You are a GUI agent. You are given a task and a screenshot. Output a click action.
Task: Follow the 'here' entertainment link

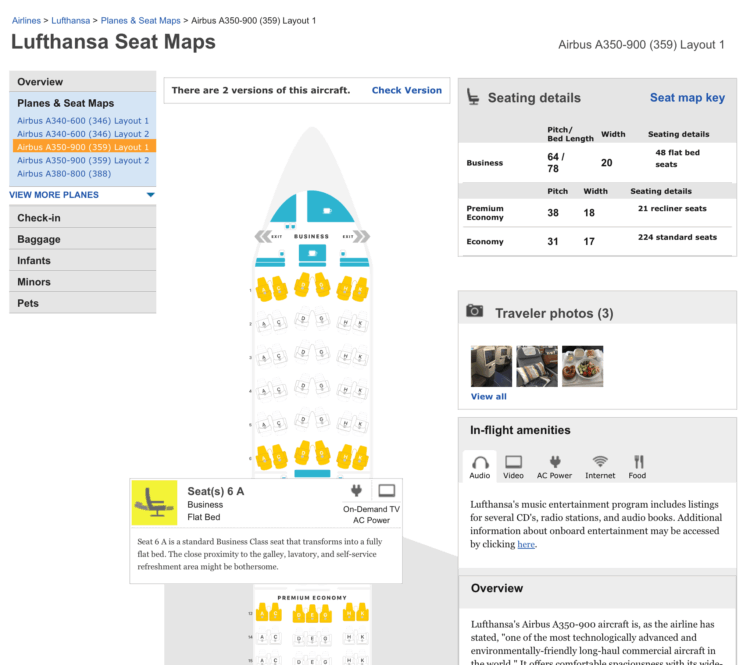point(526,544)
